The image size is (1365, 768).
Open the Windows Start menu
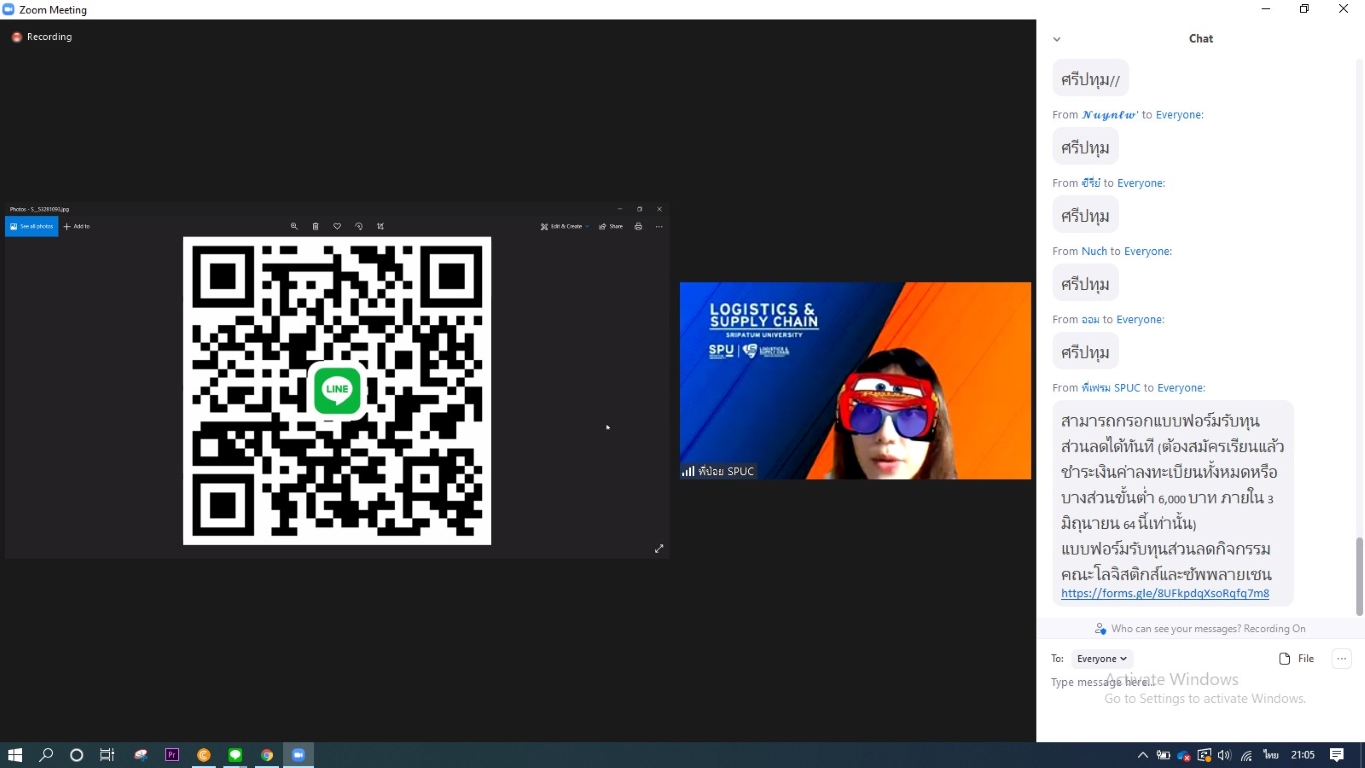(15, 755)
